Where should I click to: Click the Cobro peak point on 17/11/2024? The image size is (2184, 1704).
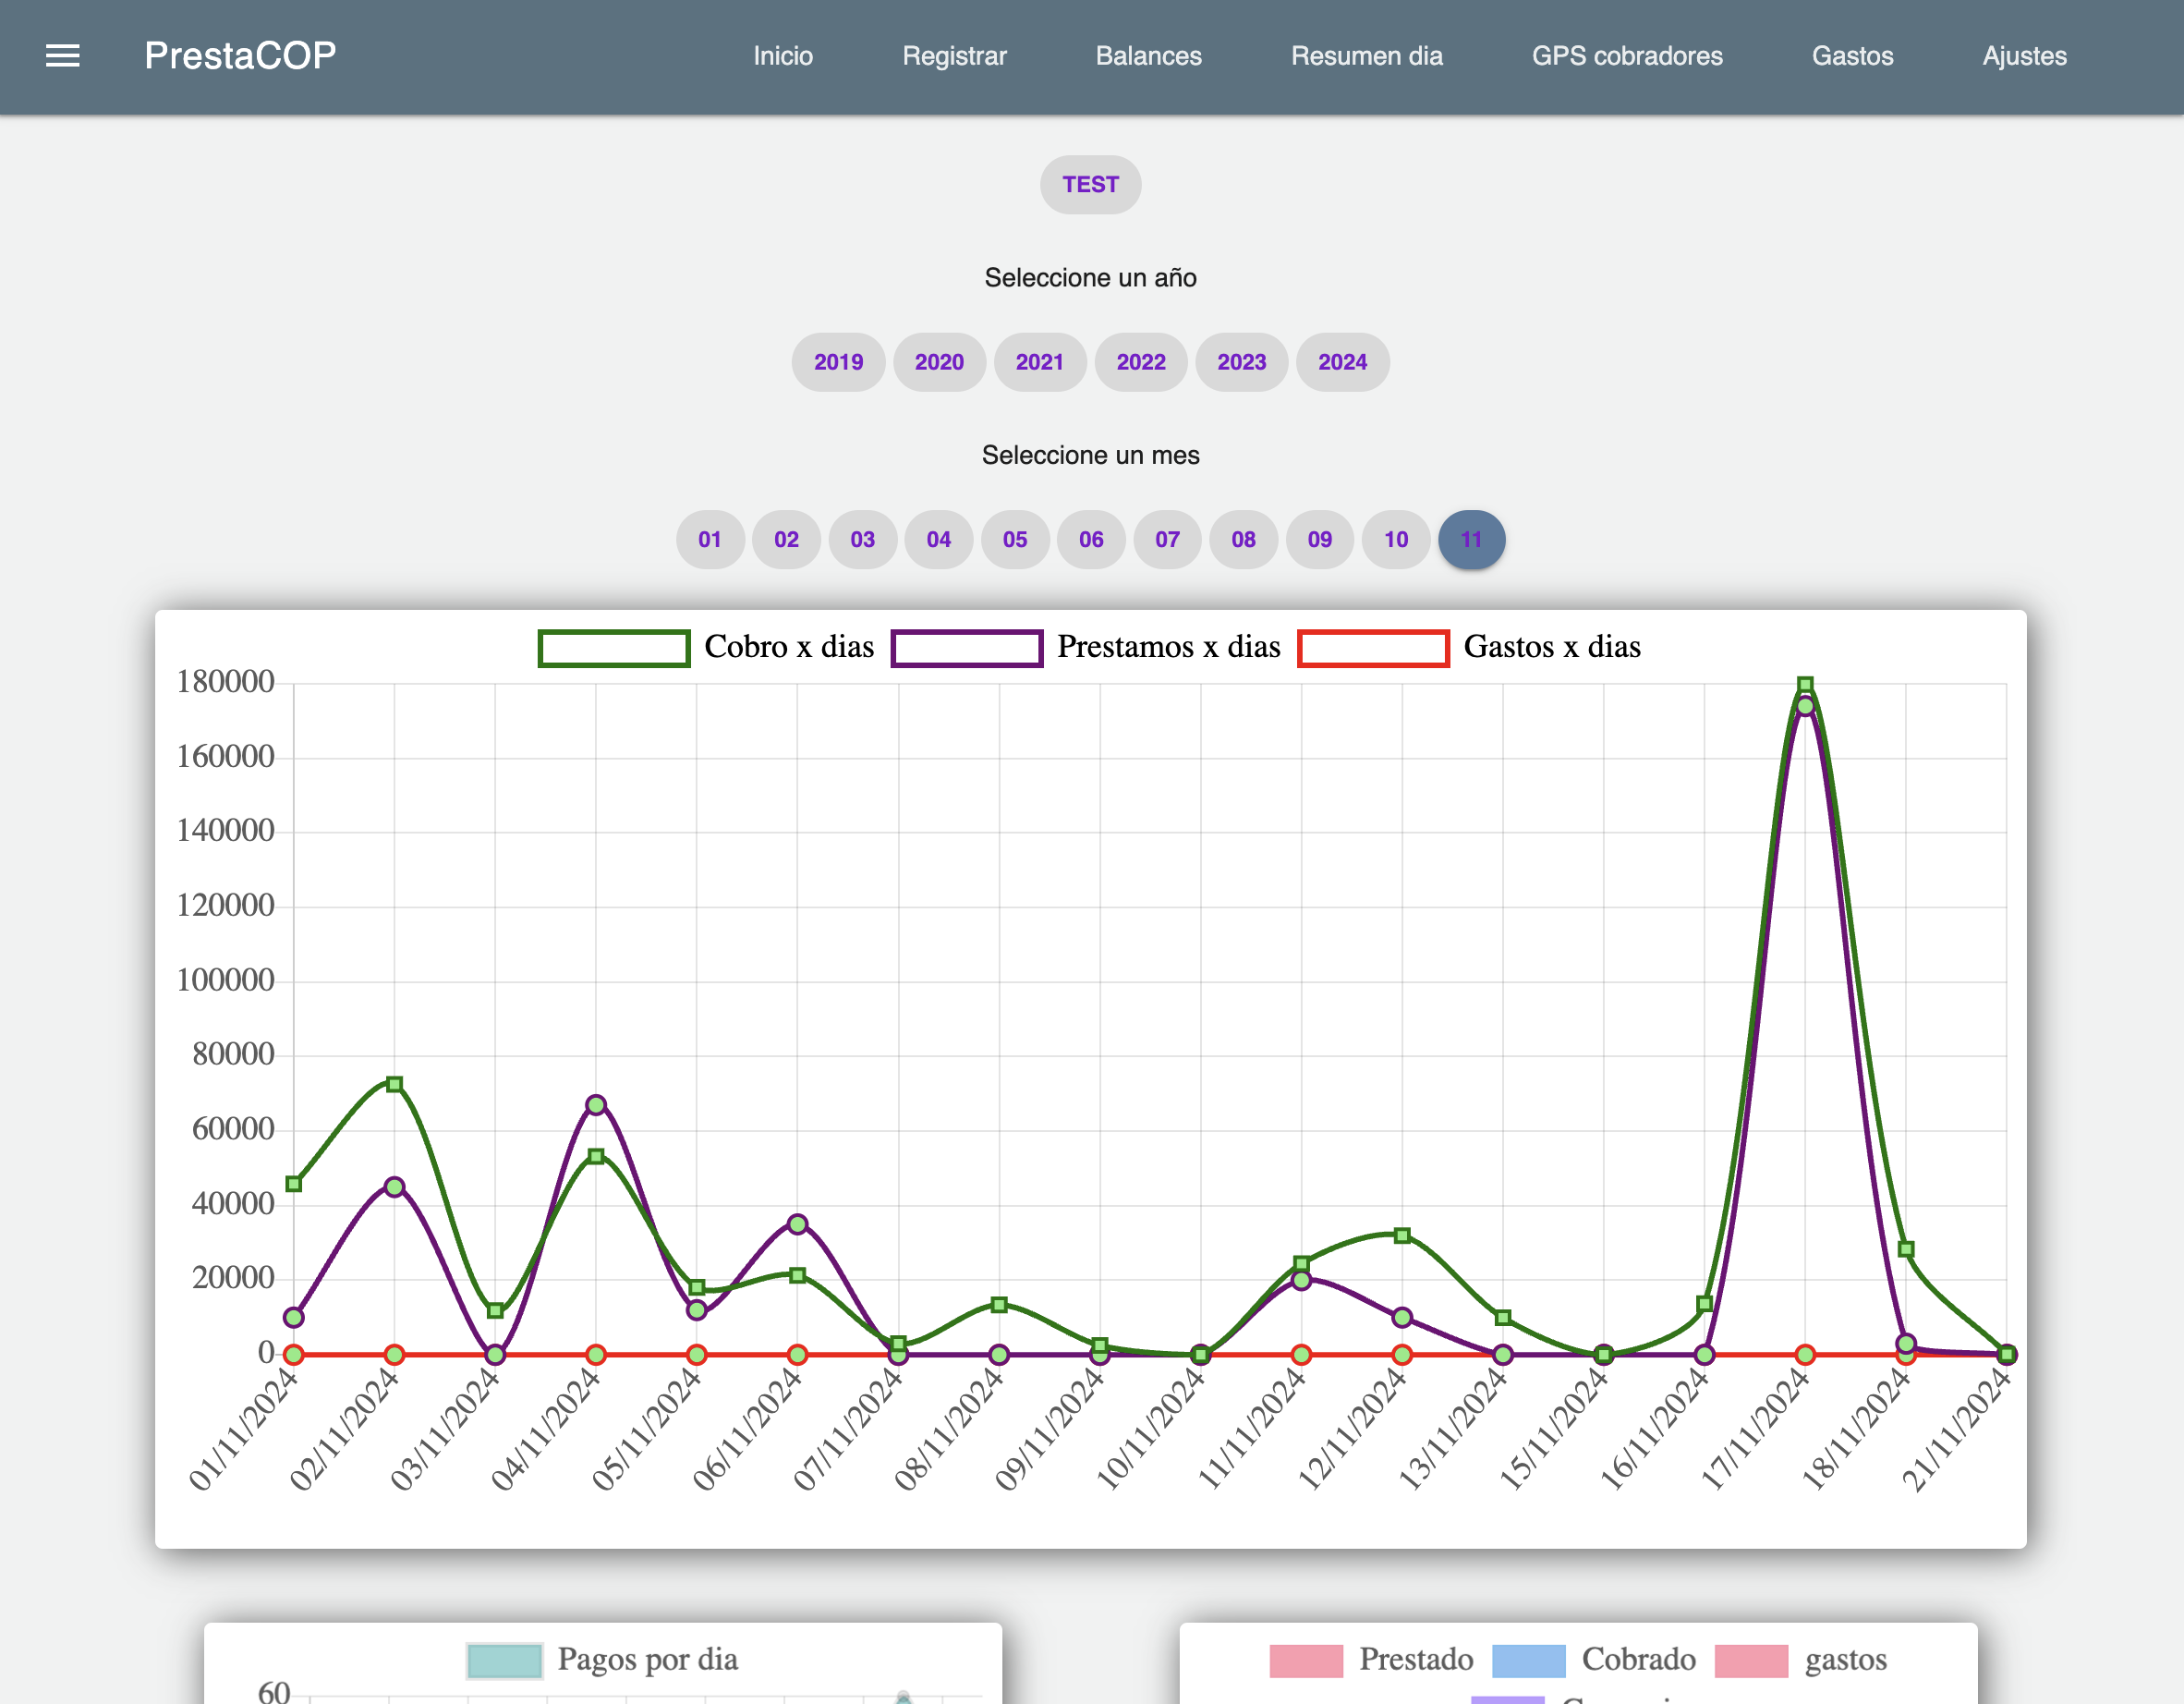pyautogui.click(x=1804, y=685)
